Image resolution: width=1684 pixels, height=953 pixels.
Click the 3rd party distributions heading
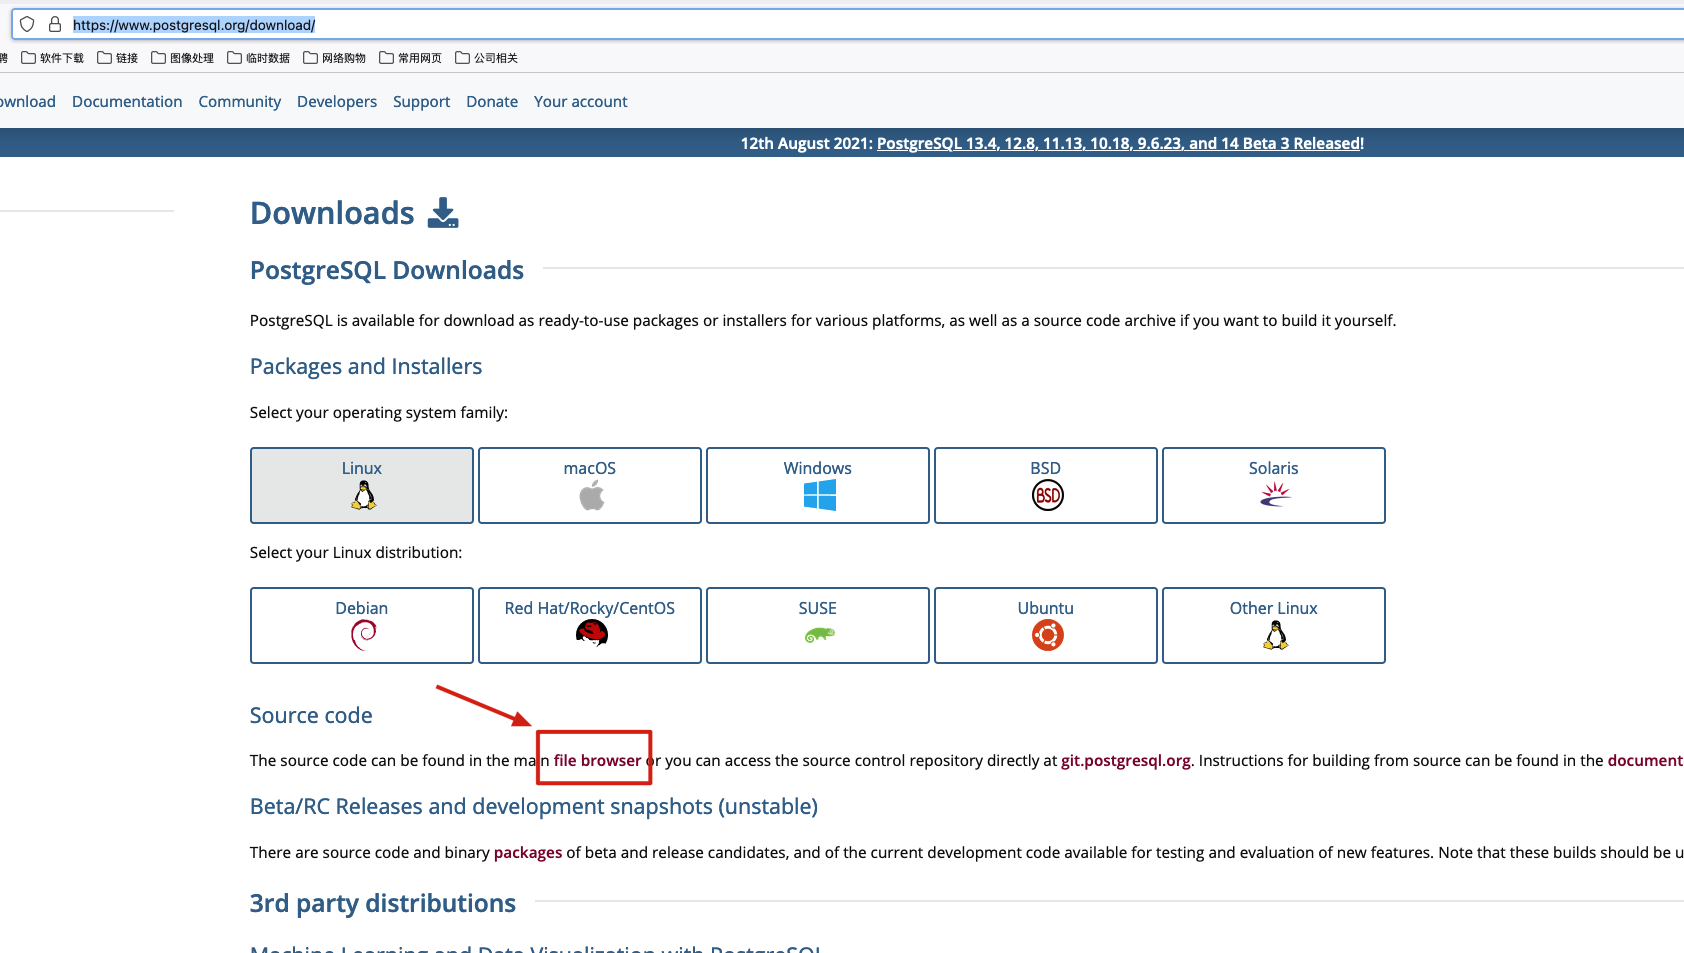point(383,903)
